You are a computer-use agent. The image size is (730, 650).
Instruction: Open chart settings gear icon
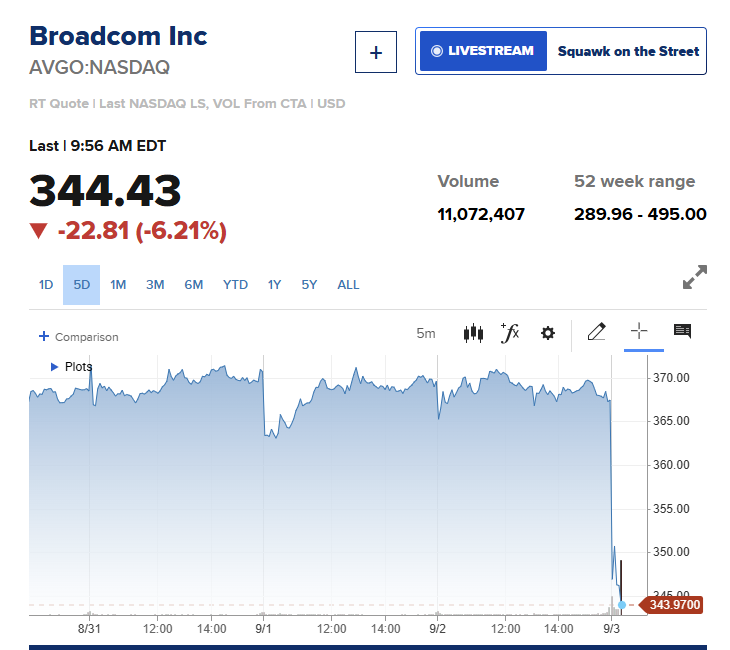click(x=548, y=333)
